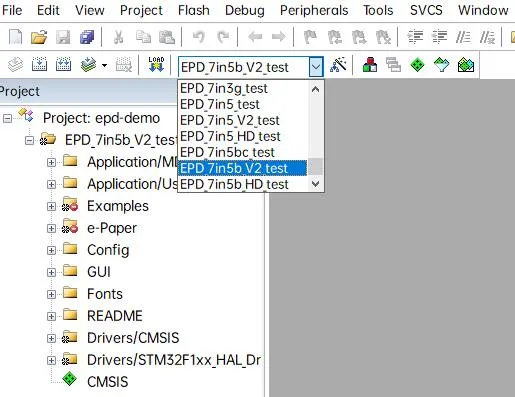
Task: Toggle the target selection combo box arrow
Action: (x=316, y=67)
